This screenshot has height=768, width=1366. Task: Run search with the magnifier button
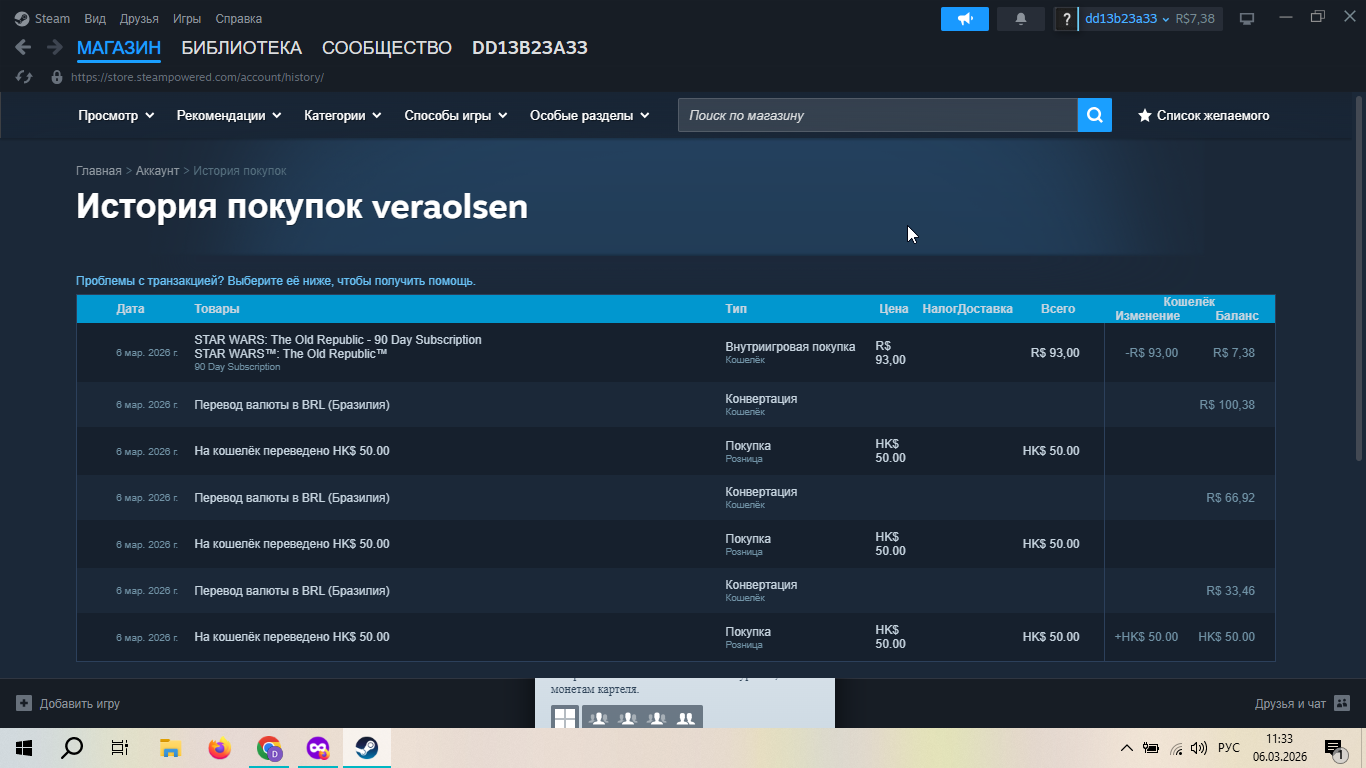(1095, 115)
